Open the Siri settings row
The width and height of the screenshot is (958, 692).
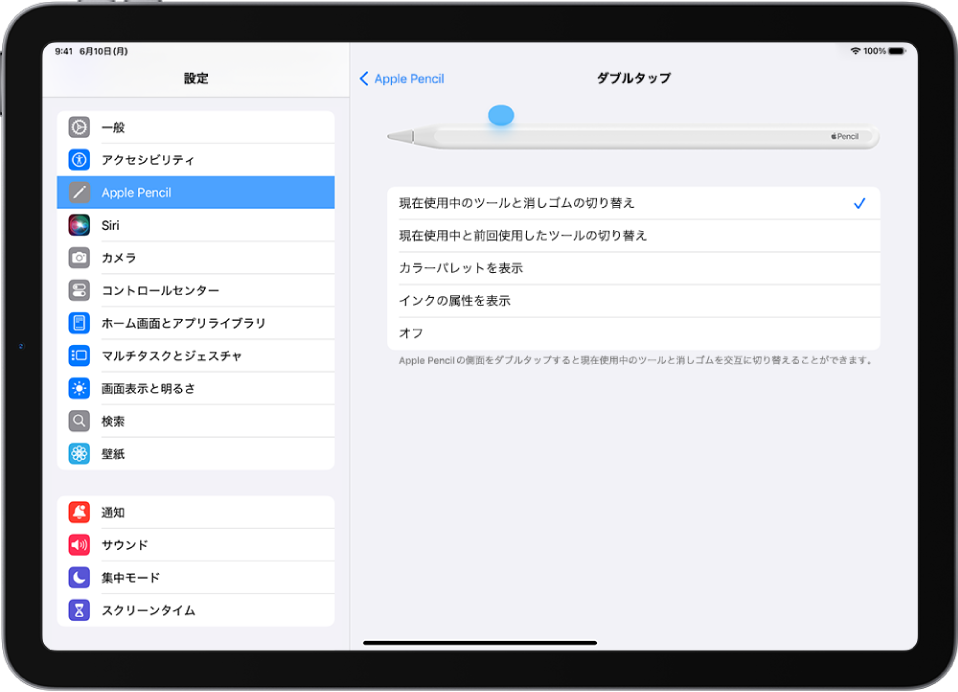click(x=196, y=225)
